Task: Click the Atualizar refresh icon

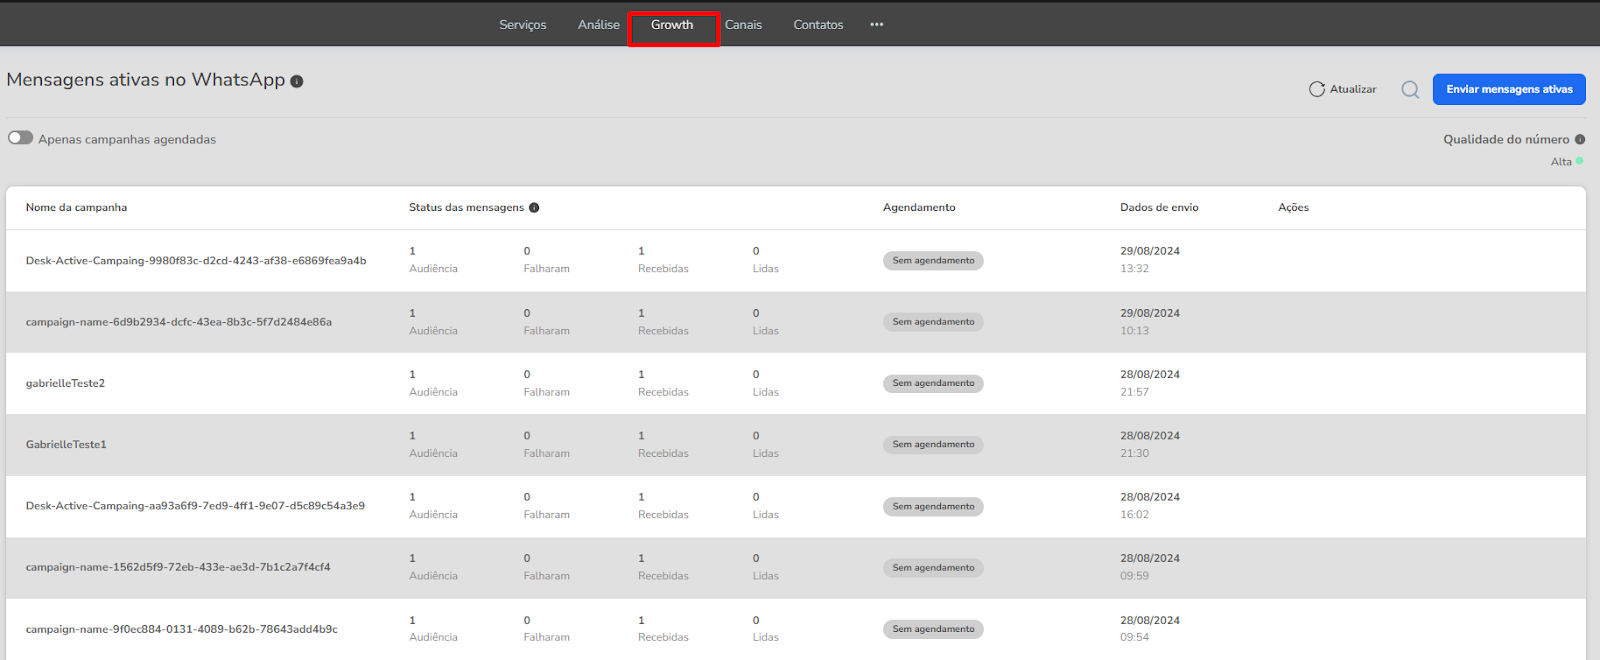Action: tap(1317, 89)
